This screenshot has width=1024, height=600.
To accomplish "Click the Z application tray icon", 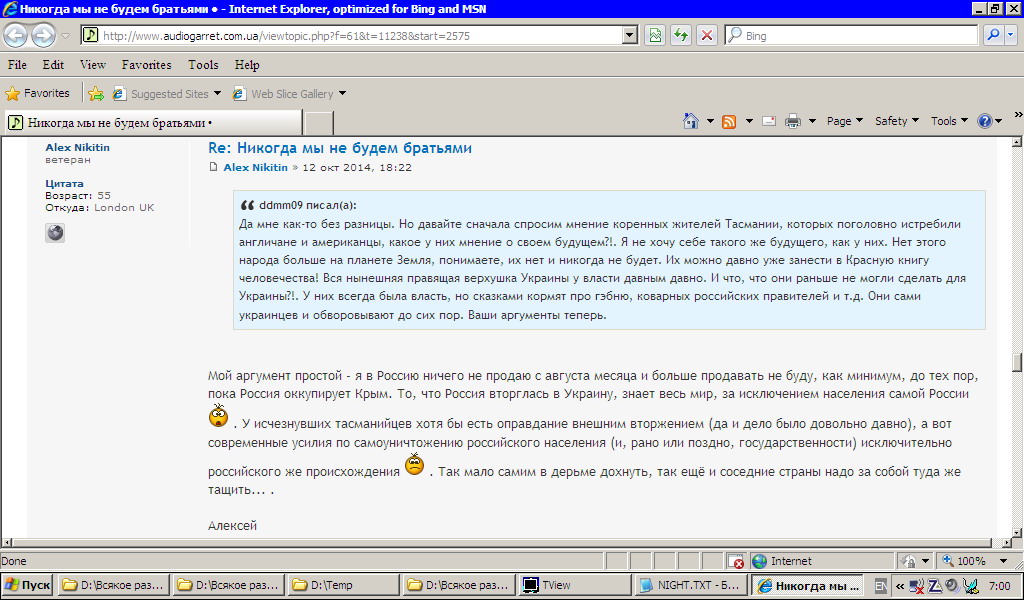I will click(935, 586).
